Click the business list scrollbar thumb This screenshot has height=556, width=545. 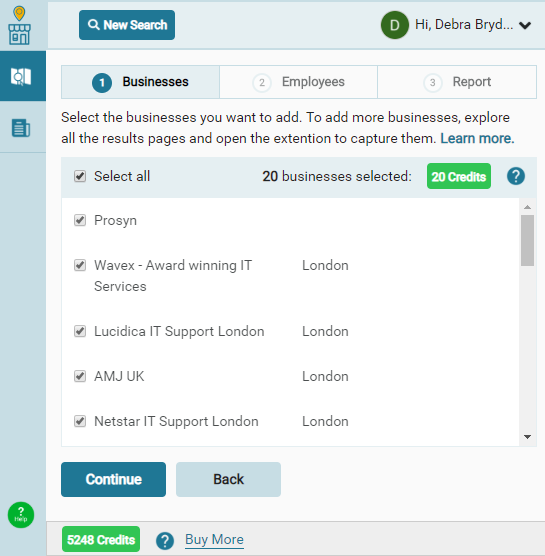point(528,240)
